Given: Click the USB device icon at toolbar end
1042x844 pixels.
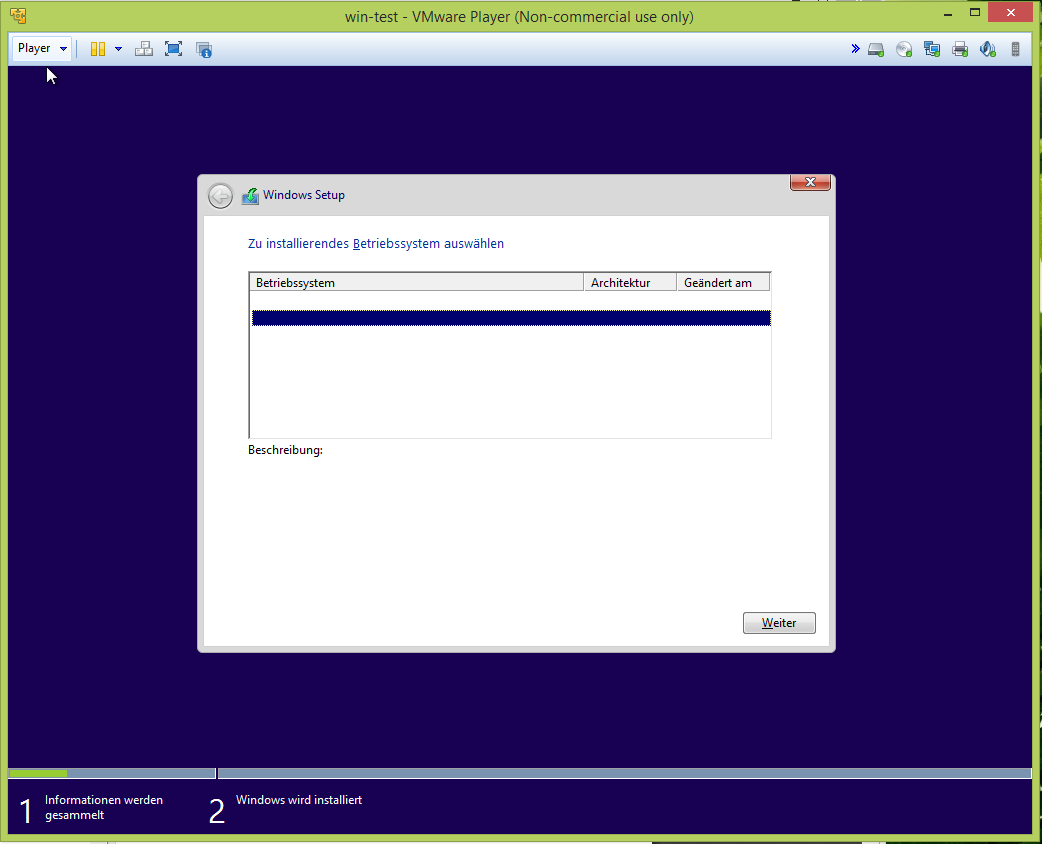Looking at the screenshot, I should [x=1015, y=49].
